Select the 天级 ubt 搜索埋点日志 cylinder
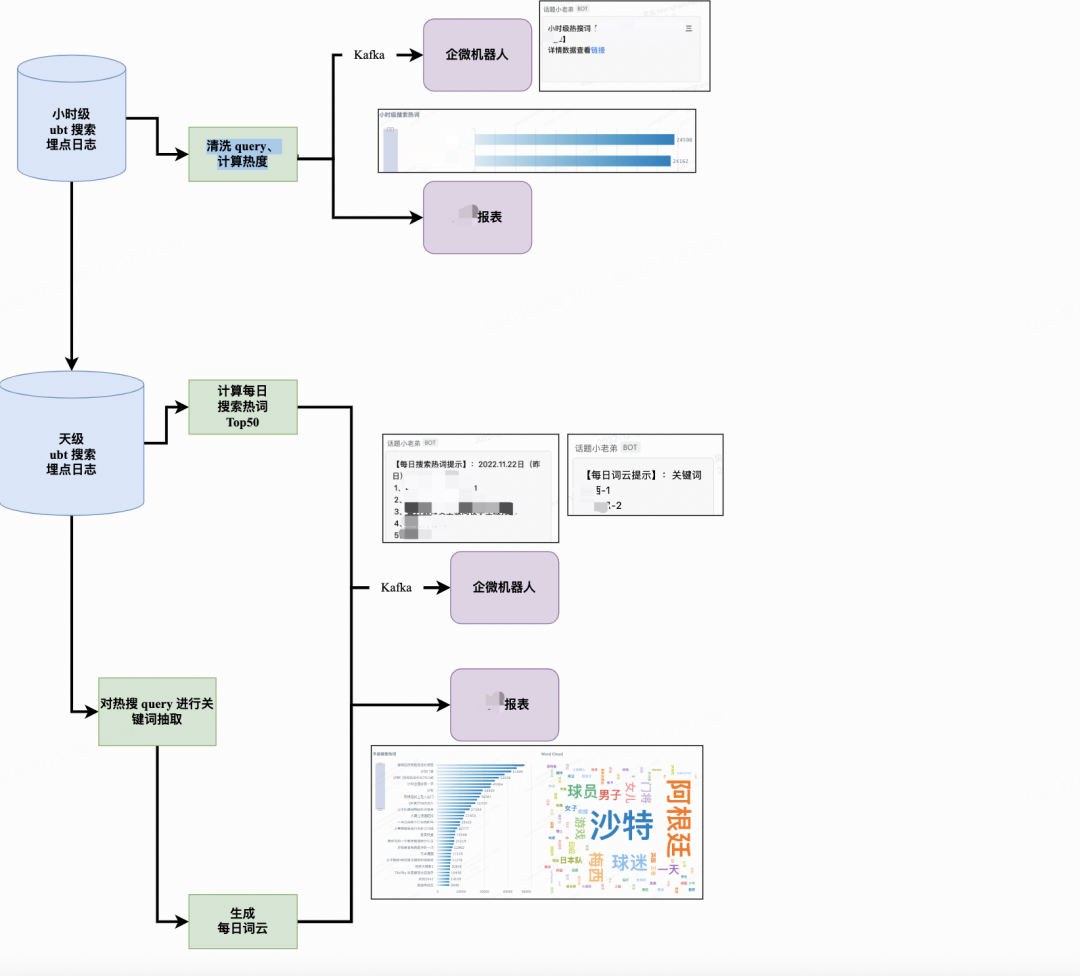 click(x=72, y=443)
